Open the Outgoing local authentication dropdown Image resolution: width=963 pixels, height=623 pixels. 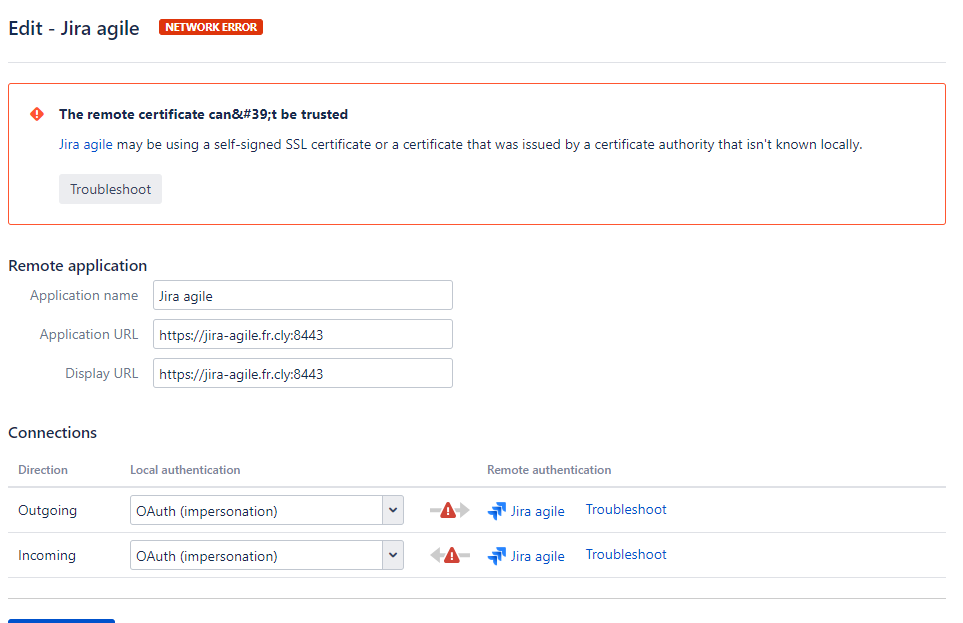coord(266,510)
